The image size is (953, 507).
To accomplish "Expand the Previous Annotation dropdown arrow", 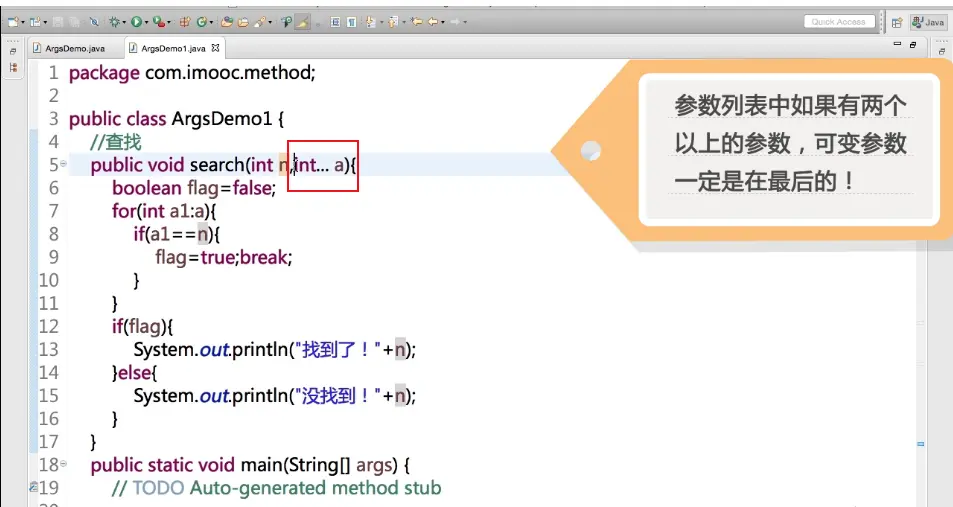I will [404, 22].
